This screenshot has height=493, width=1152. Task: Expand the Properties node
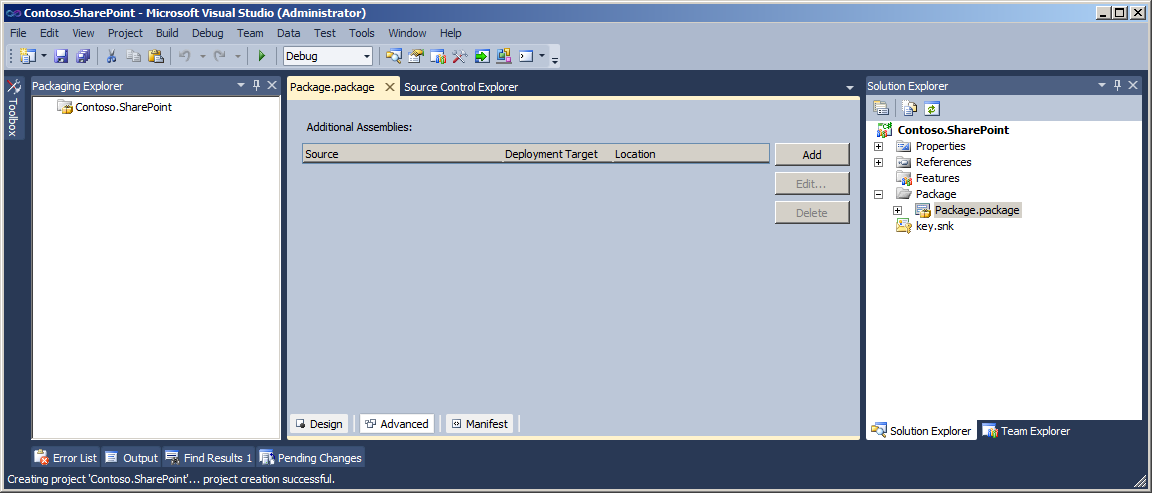[878, 146]
